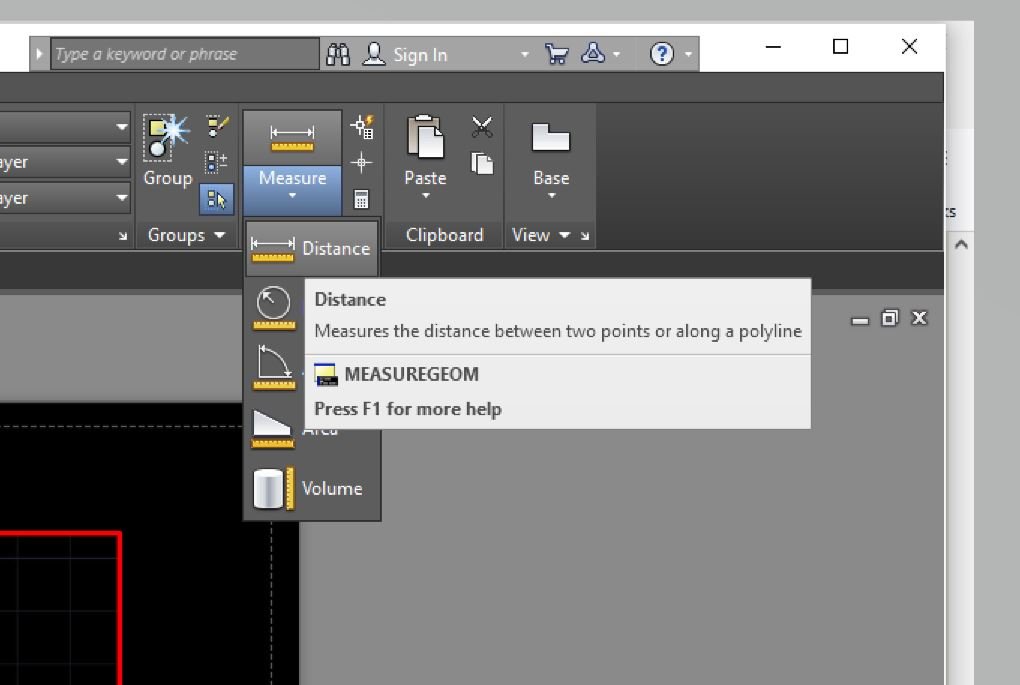1020x685 pixels.
Task: Toggle the Group Selection on/off button
Action: [216, 199]
